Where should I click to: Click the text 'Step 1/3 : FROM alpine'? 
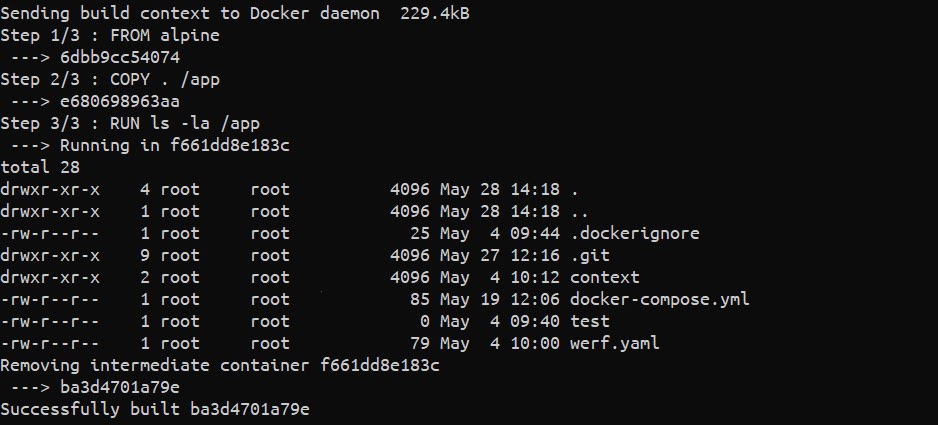(x=110, y=35)
